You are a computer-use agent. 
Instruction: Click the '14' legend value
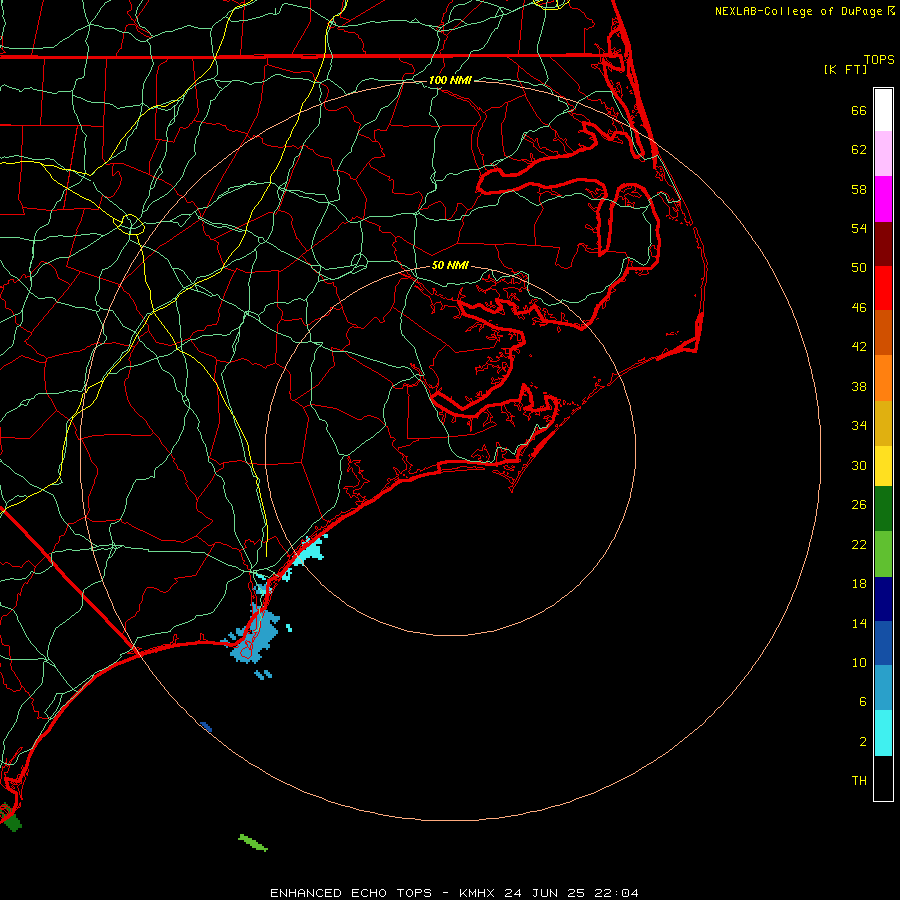(x=859, y=623)
